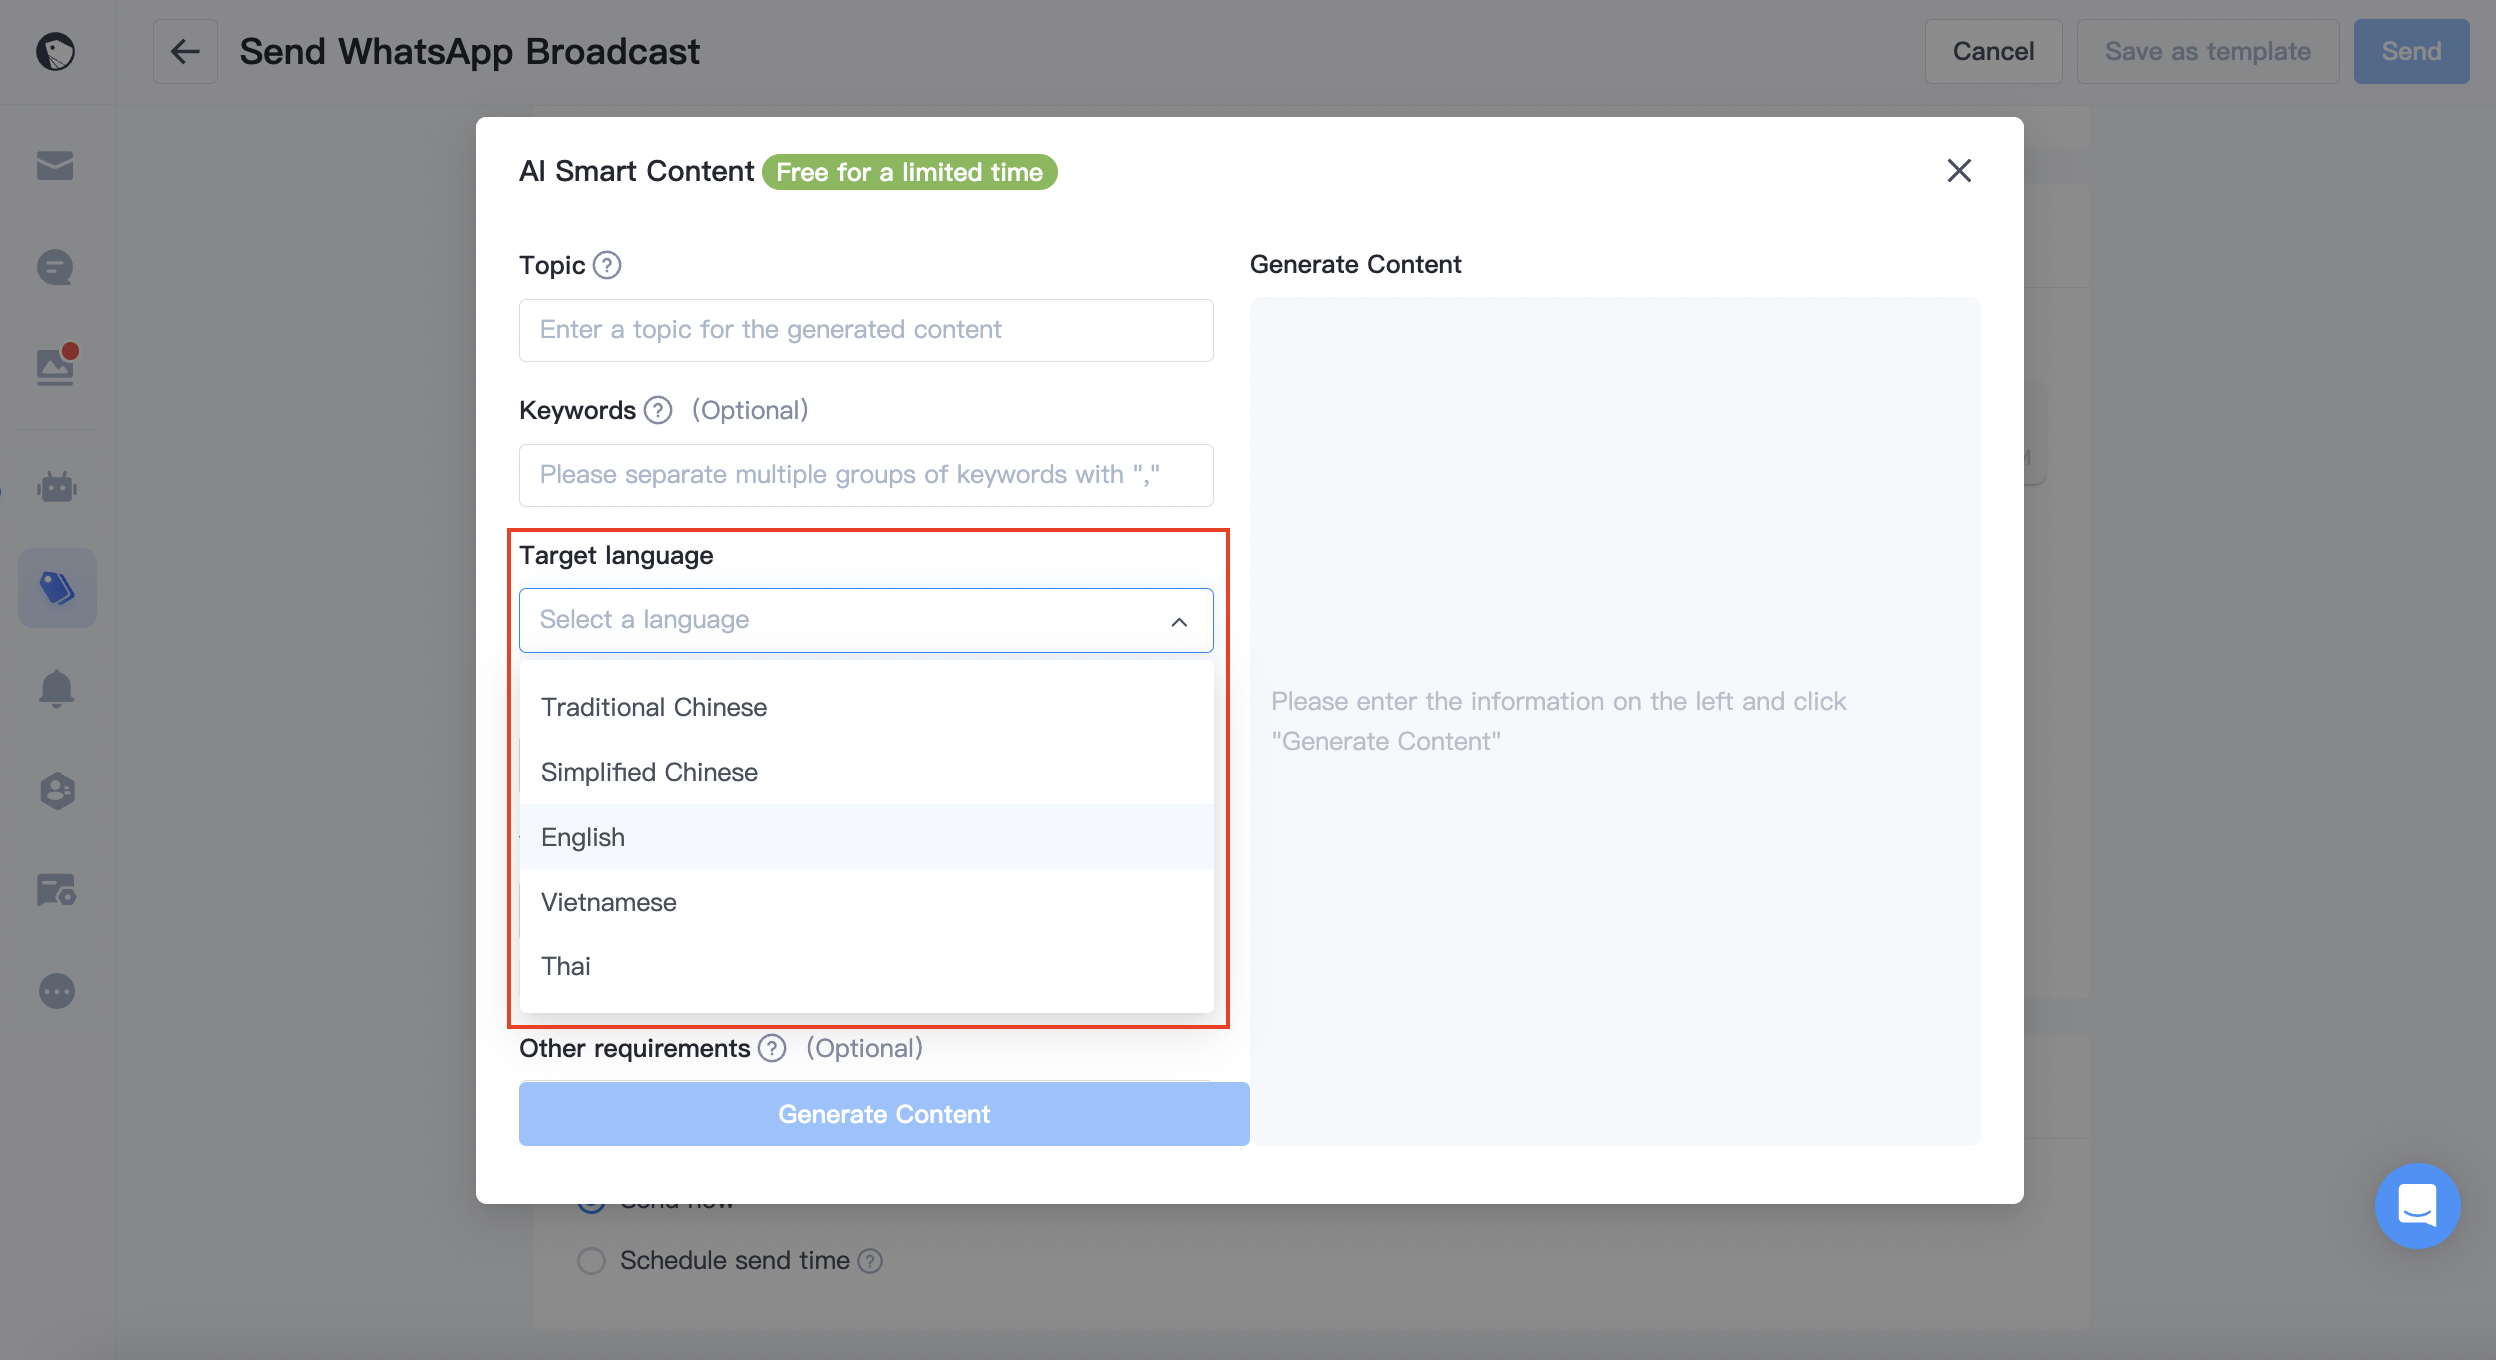Select the Schedule send time radio button

click(592, 1260)
